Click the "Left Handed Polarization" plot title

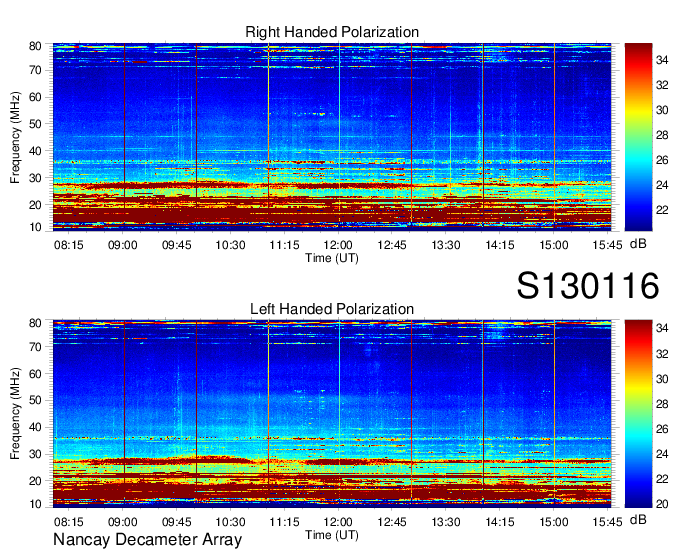(332, 309)
